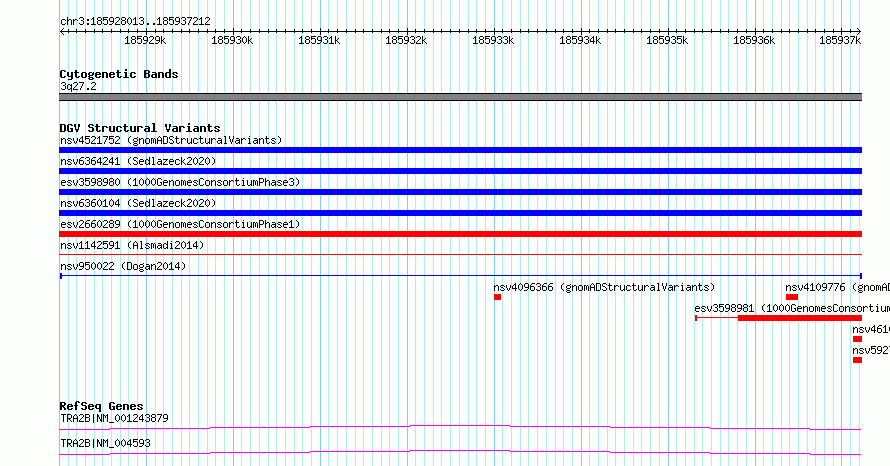Select the thin blue line for nsv950022

[x=460, y=276]
